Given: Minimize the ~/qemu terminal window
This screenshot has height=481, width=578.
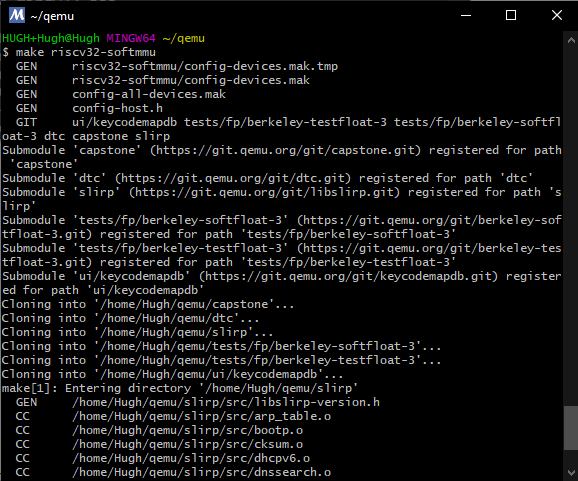Looking at the screenshot, I should (466, 15).
